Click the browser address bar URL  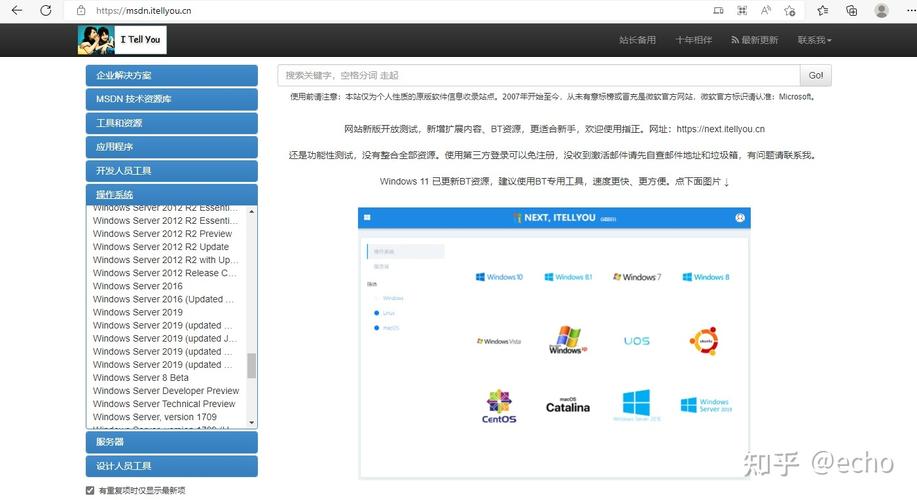[143, 11]
